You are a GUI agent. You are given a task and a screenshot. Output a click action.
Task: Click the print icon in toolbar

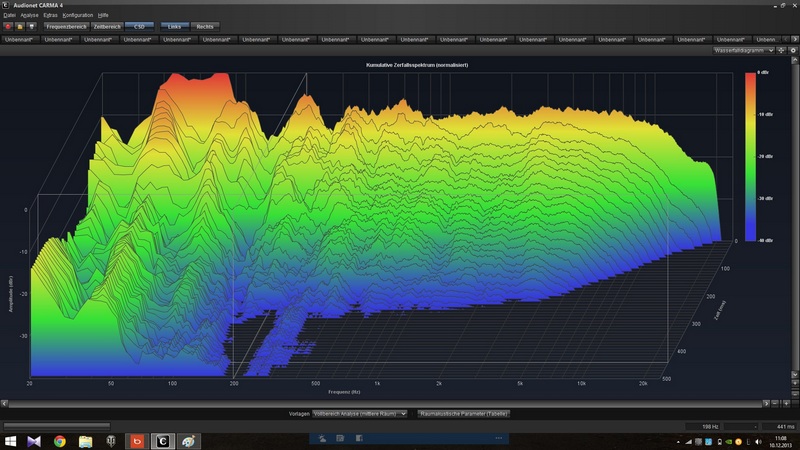click(32, 26)
